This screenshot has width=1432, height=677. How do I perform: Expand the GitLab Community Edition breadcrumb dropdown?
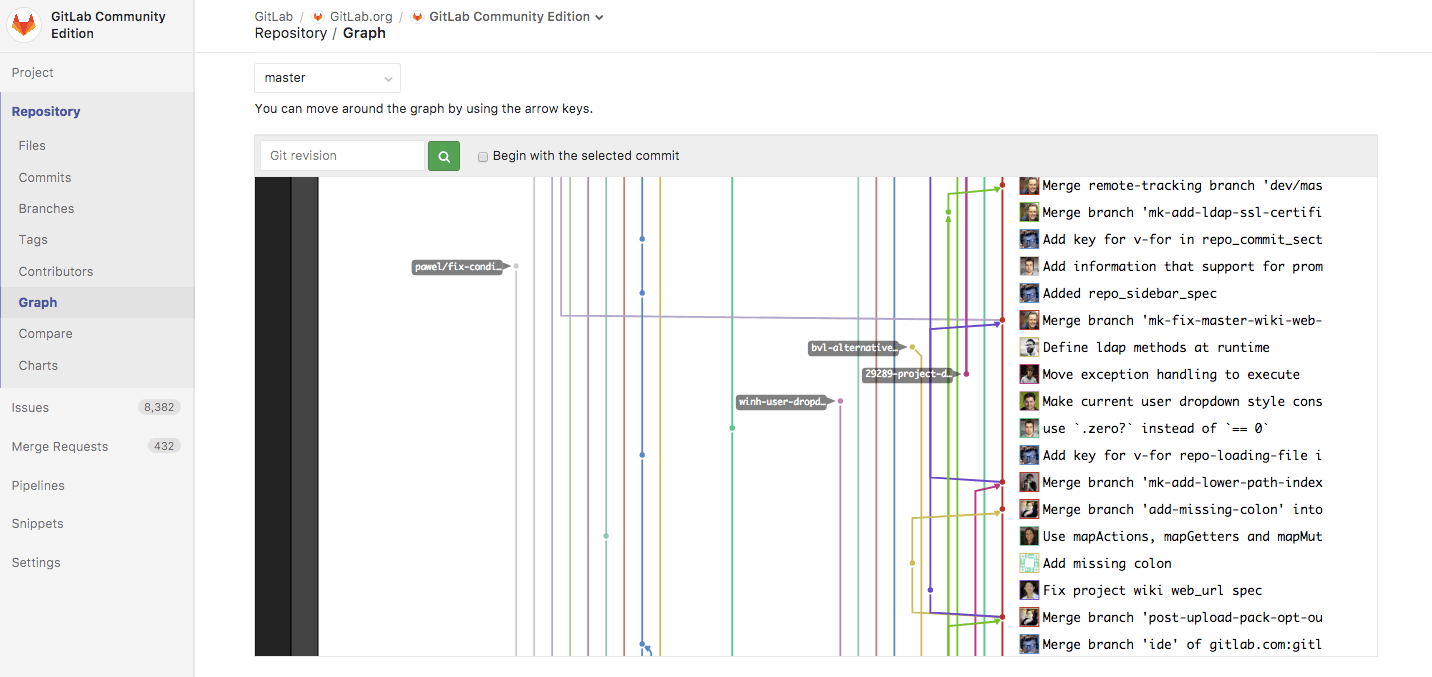[x=599, y=16]
